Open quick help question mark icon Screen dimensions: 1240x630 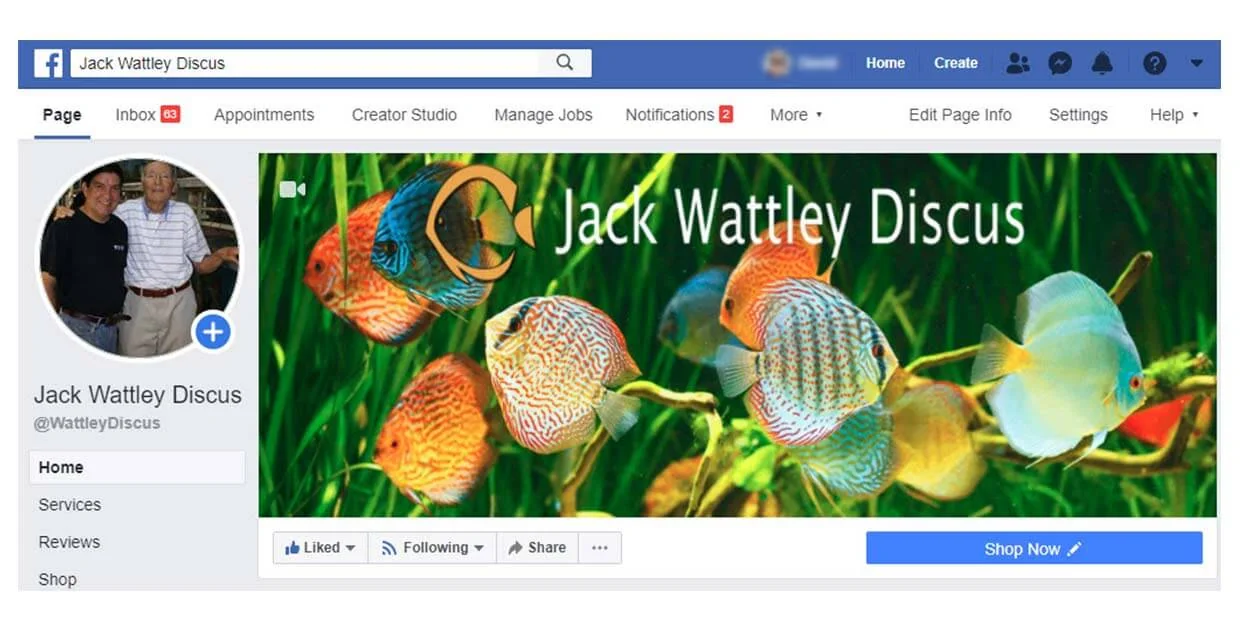[x=1155, y=63]
